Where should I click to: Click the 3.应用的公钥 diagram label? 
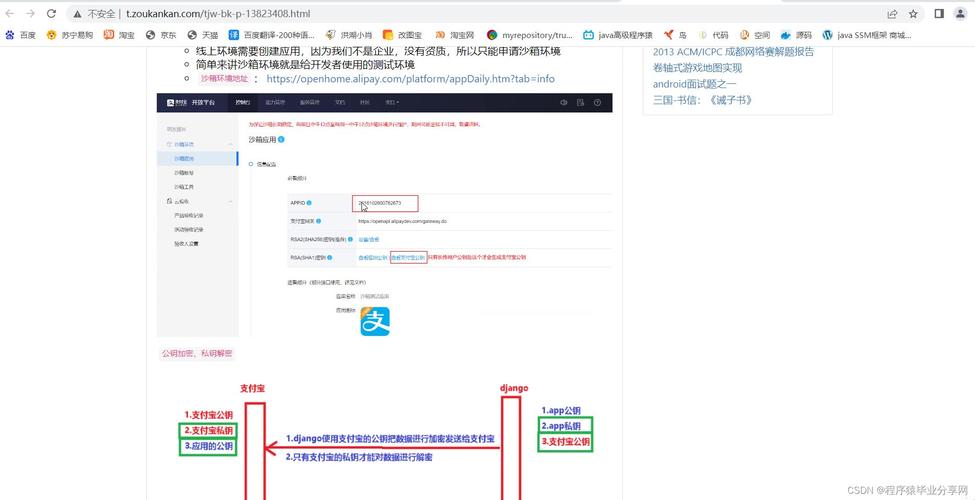[x=208, y=447]
